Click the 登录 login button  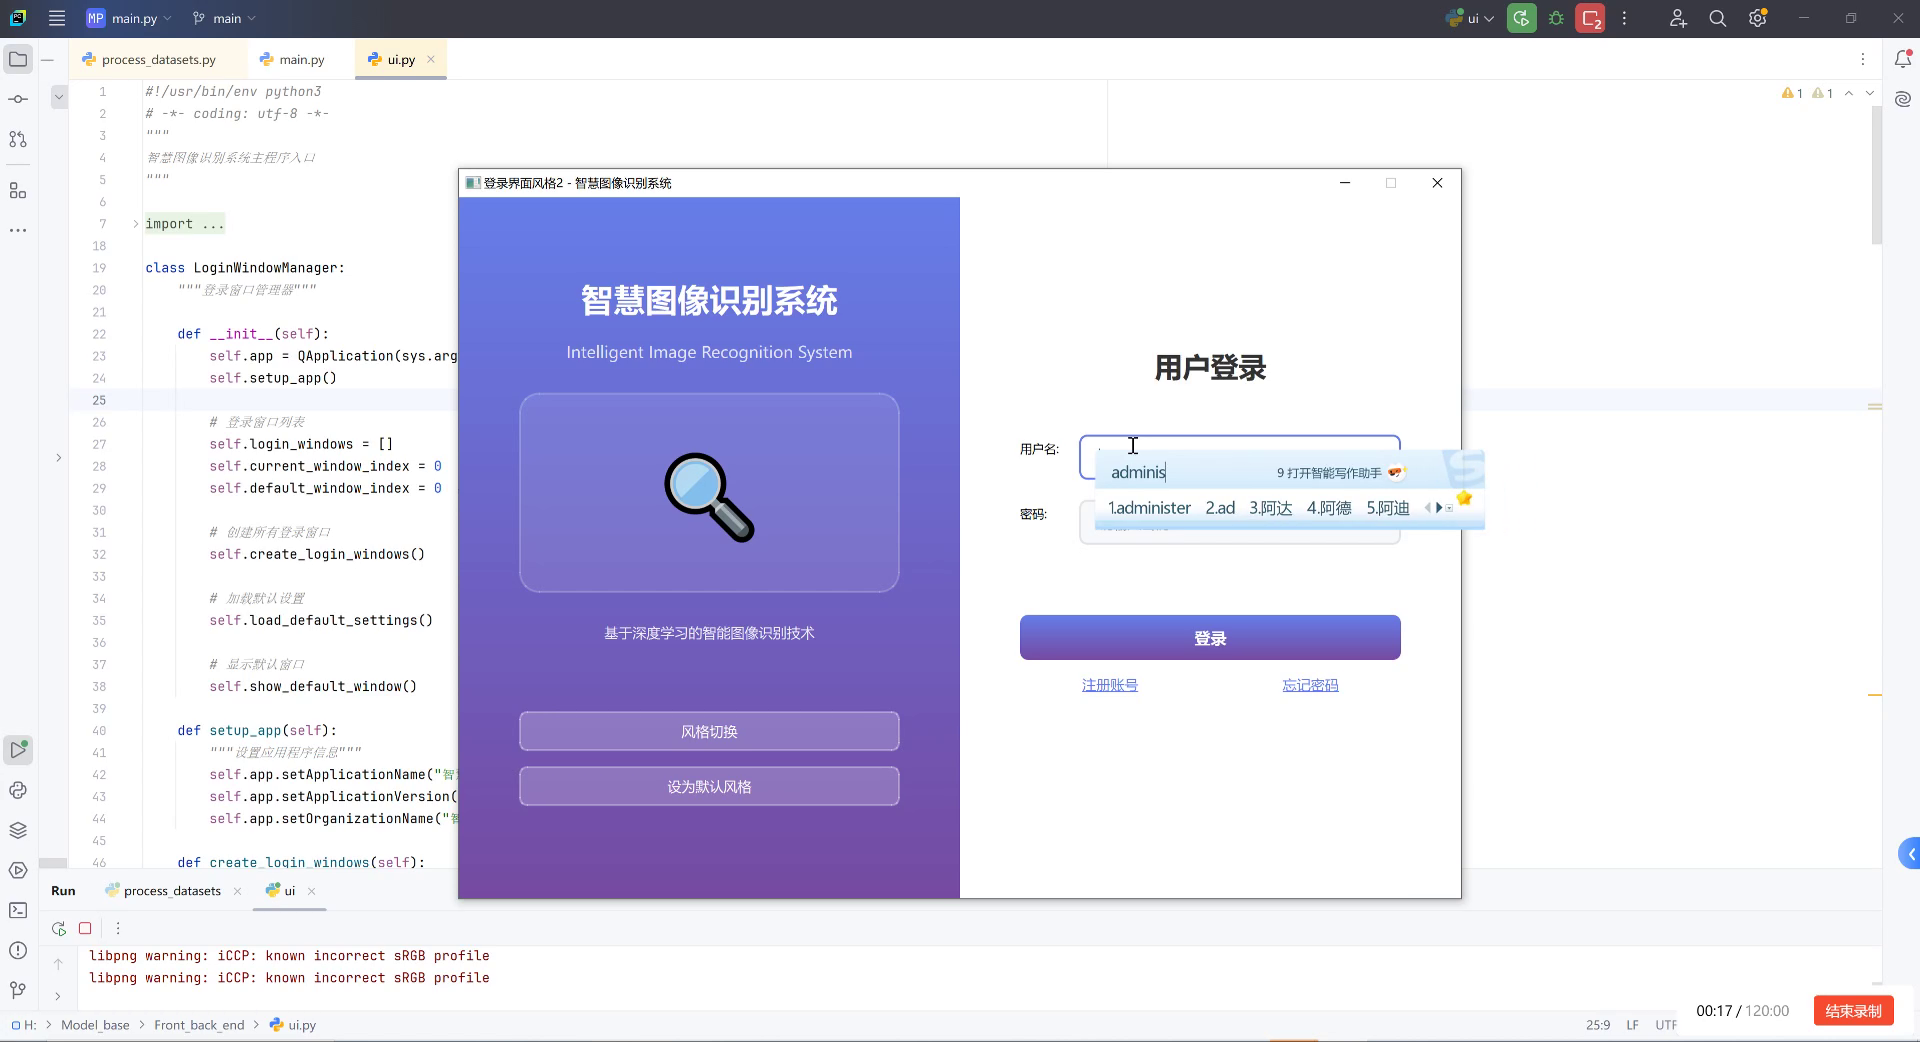click(x=1209, y=637)
